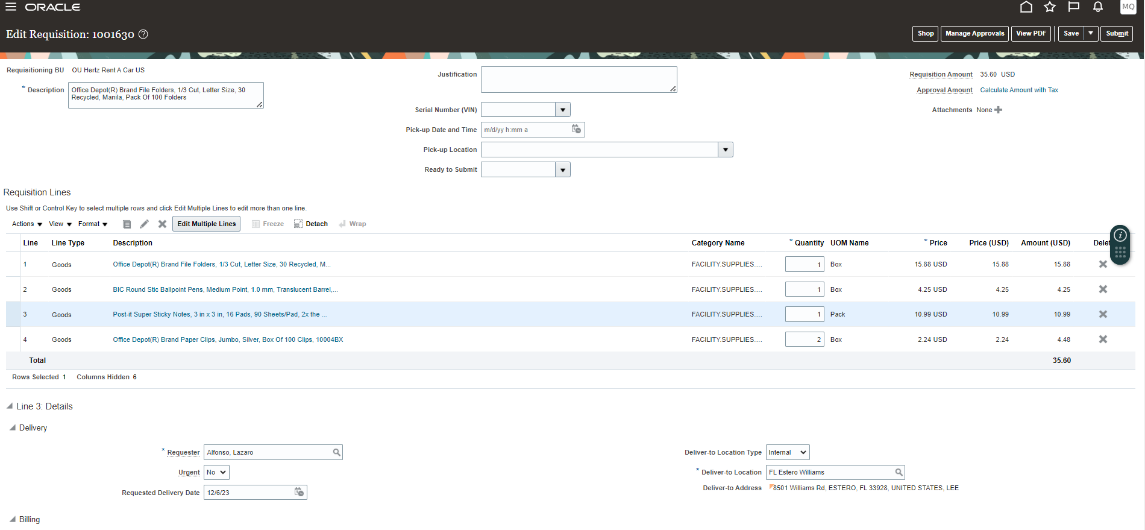Screen dimensions: 1145x530
Task: Click Manage Approvals button
Action: tap(974, 34)
